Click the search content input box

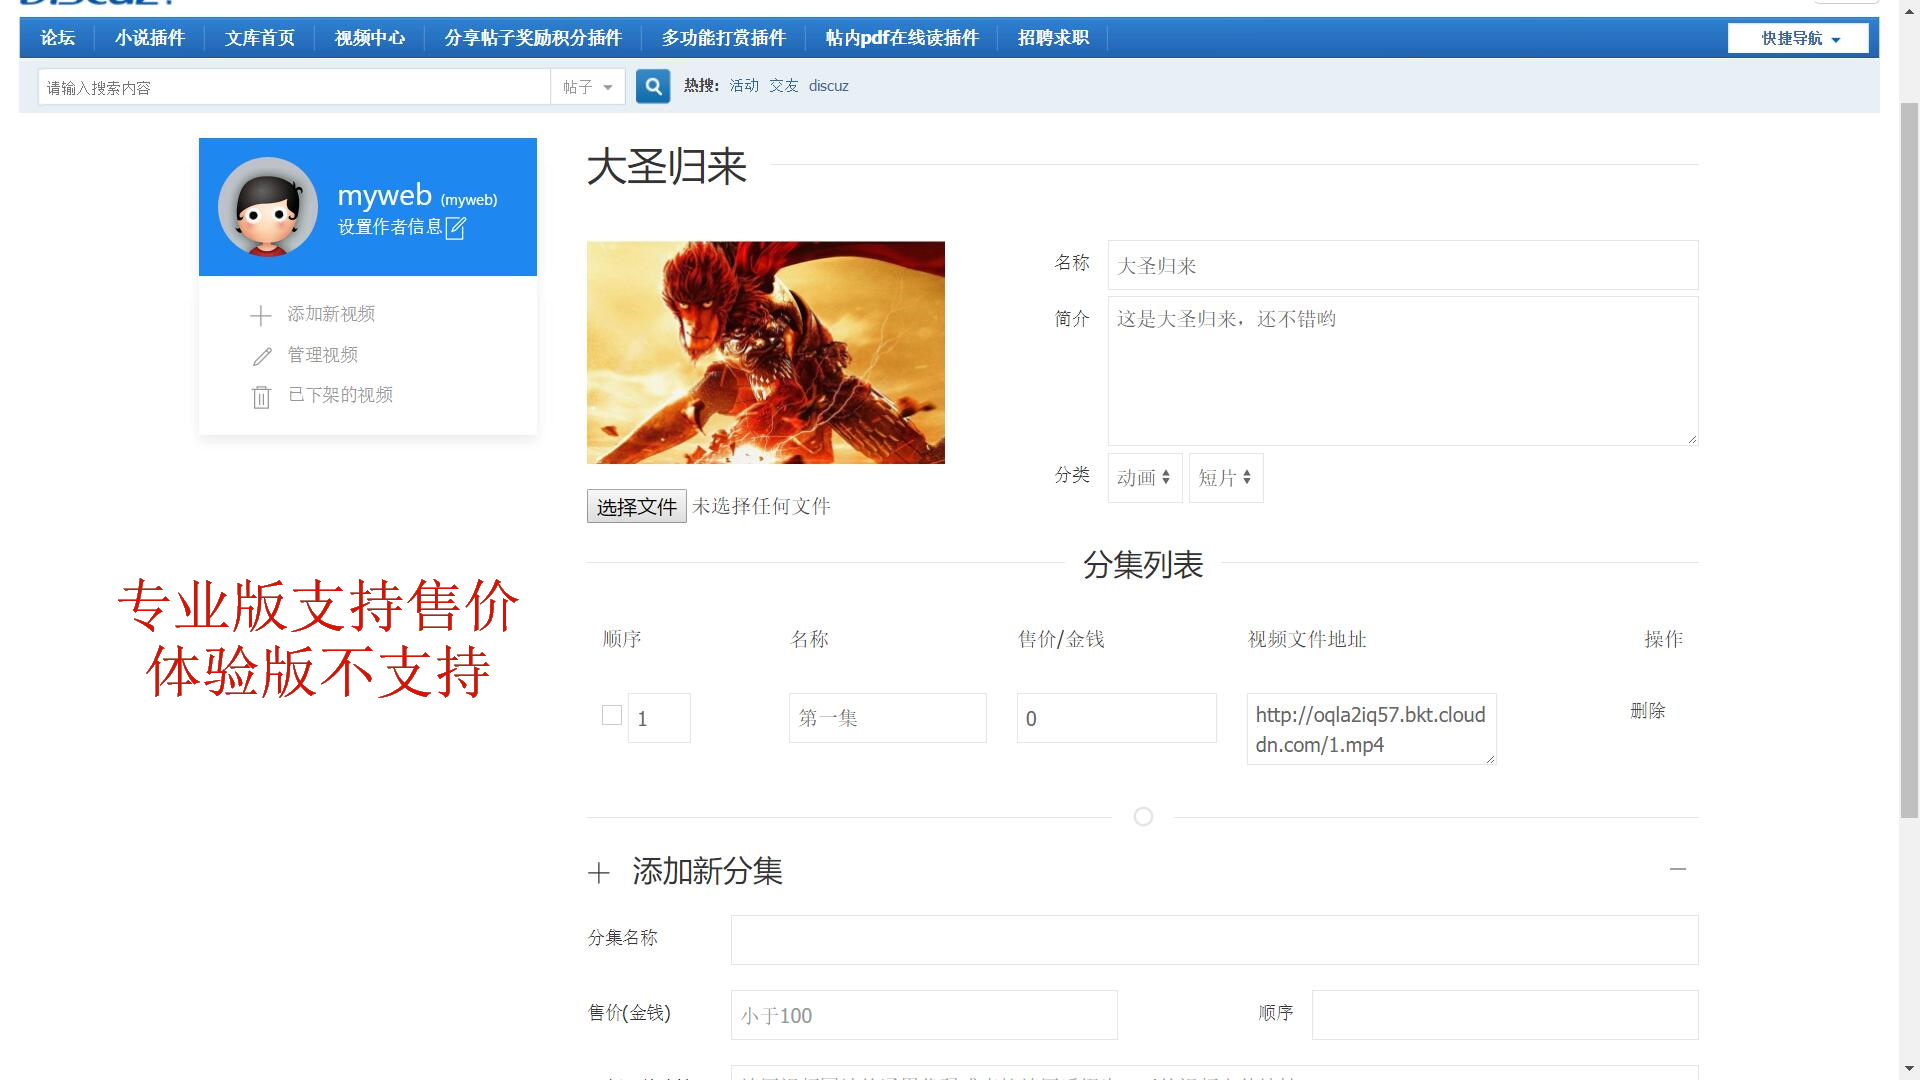[x=294, y=87]
